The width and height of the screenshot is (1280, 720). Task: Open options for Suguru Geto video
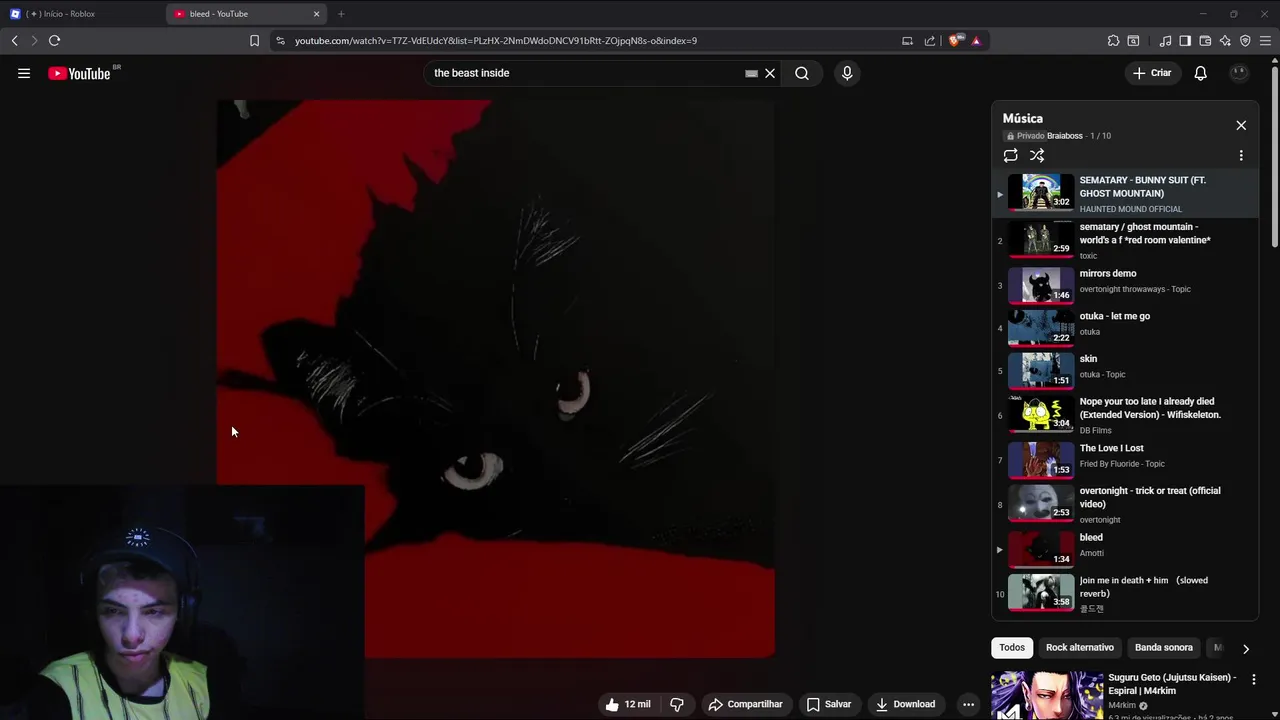pyautogui.click(x=1253, y=680)
